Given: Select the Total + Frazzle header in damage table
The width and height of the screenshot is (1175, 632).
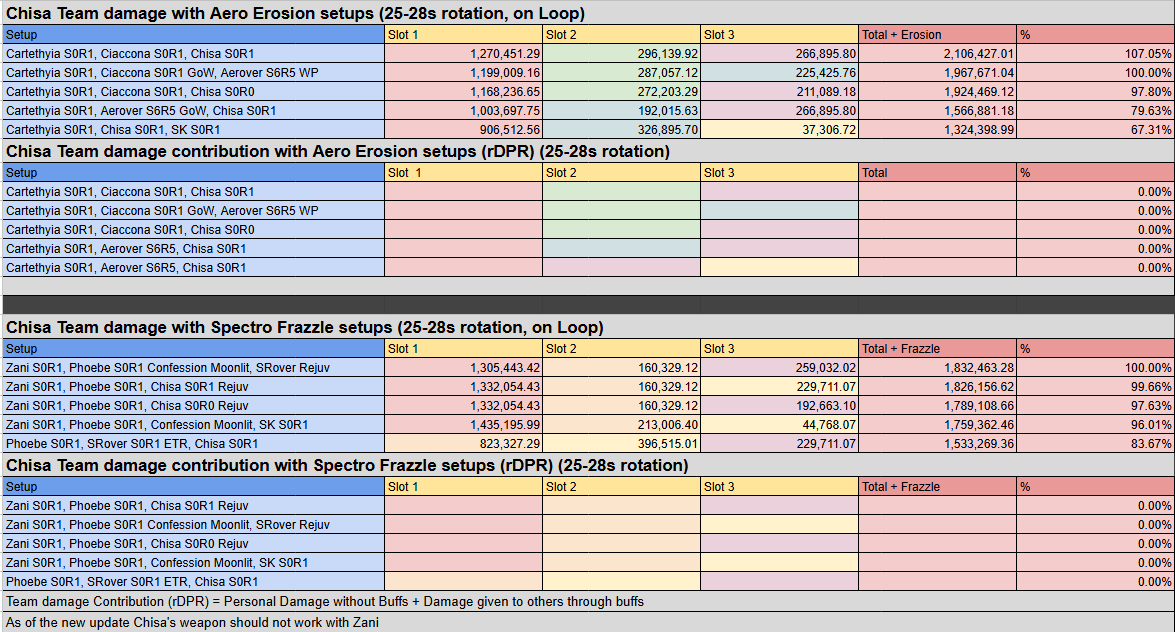Looking at the screenshot, I should 937,349.
